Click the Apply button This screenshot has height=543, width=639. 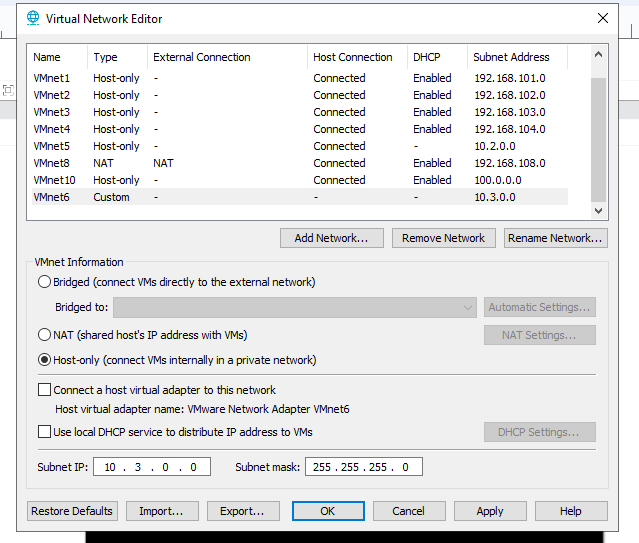490,511
